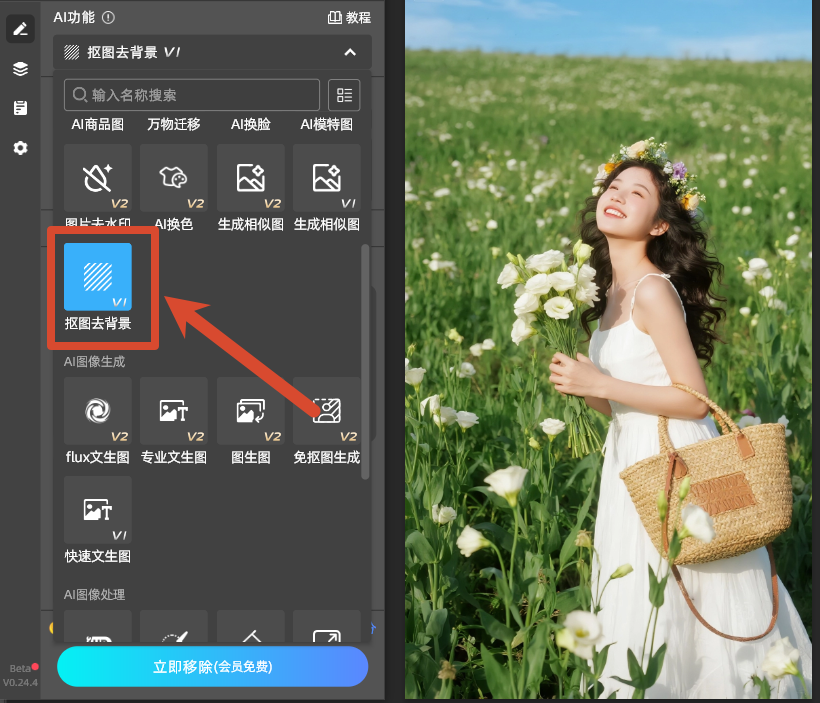This screenshot has height=703, width=820.
Task: Click the 立即移除(会员免费) button
Action: pos(213,667)
